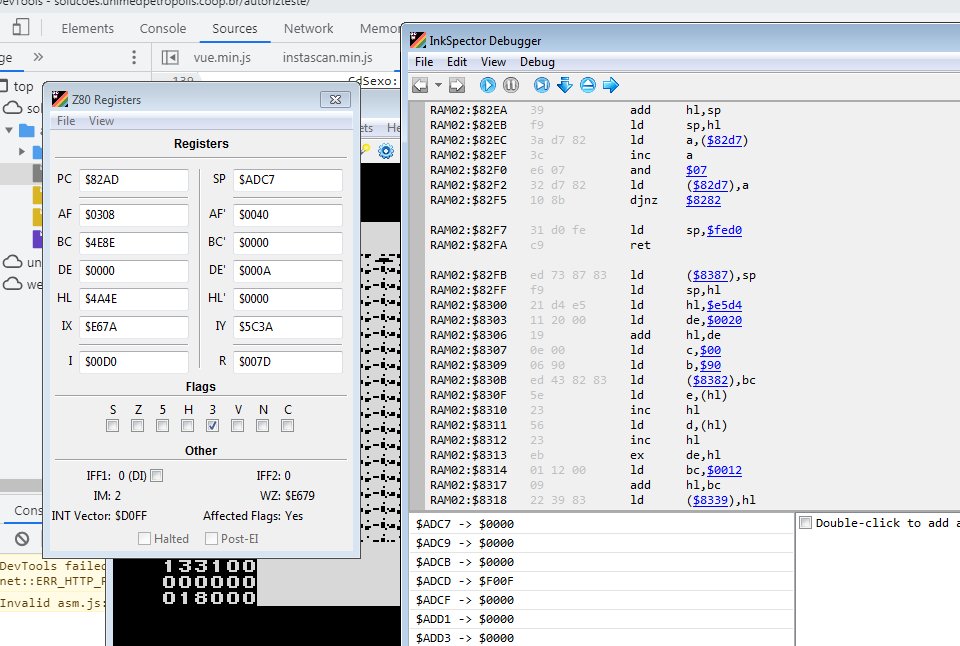Click the rightmost run-forward arrow icon
Image resolution: width=960 pixels, height=646 pixels.
click(x=611, y=85)
